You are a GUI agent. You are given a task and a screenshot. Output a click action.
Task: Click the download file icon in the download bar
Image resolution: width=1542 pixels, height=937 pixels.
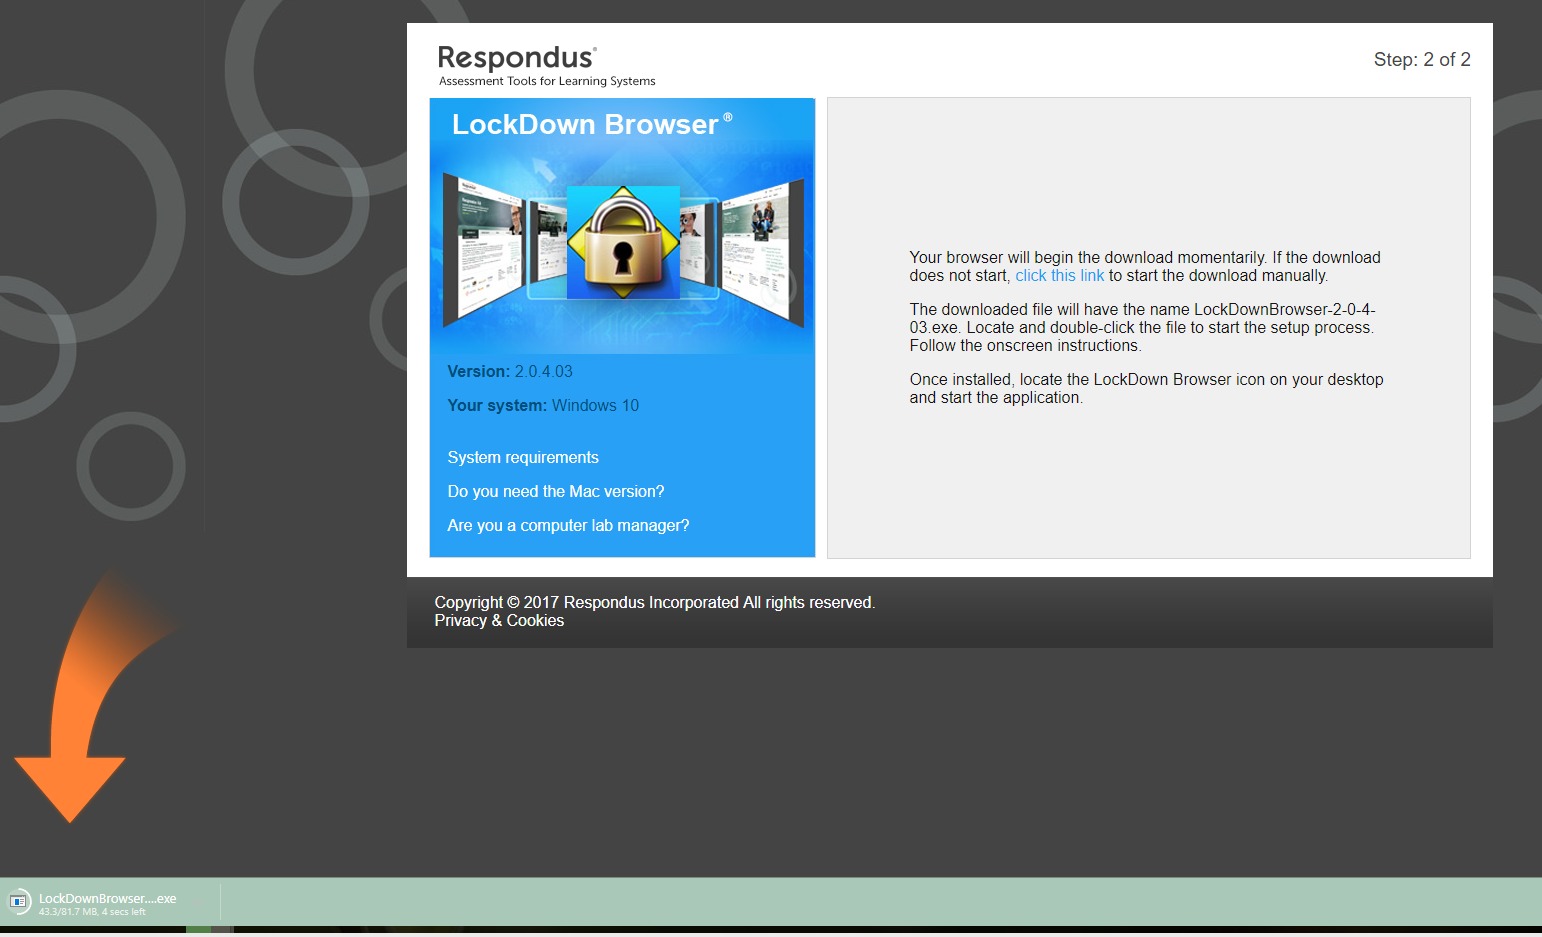coord(18,902)
